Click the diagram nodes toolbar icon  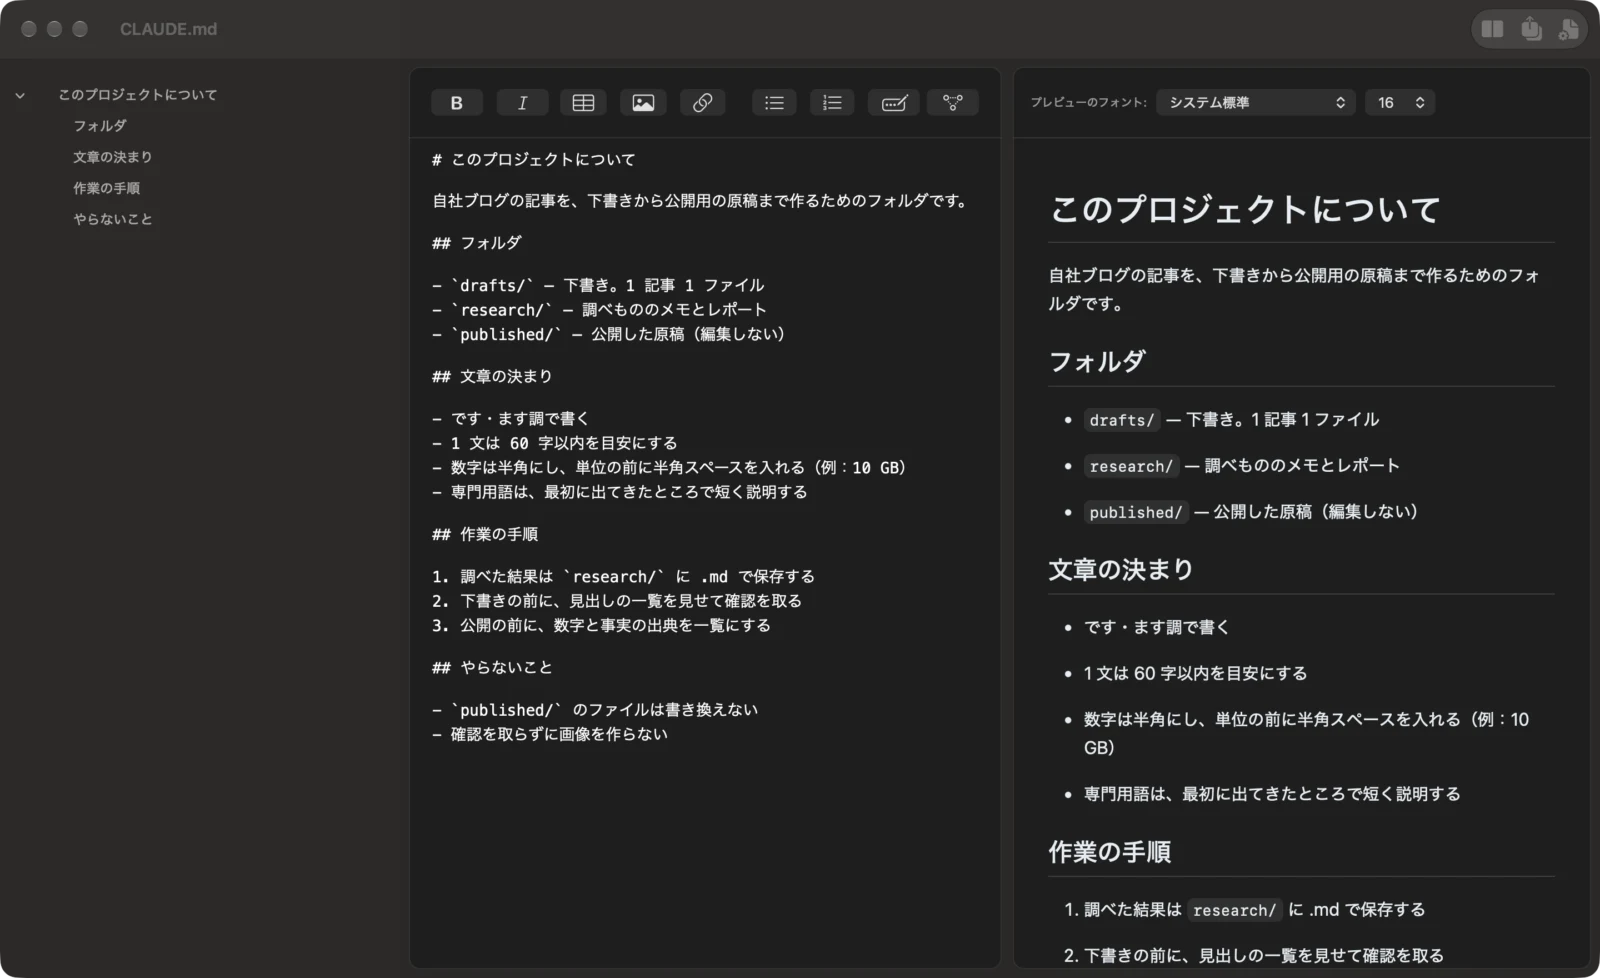[x=953, y=103]
